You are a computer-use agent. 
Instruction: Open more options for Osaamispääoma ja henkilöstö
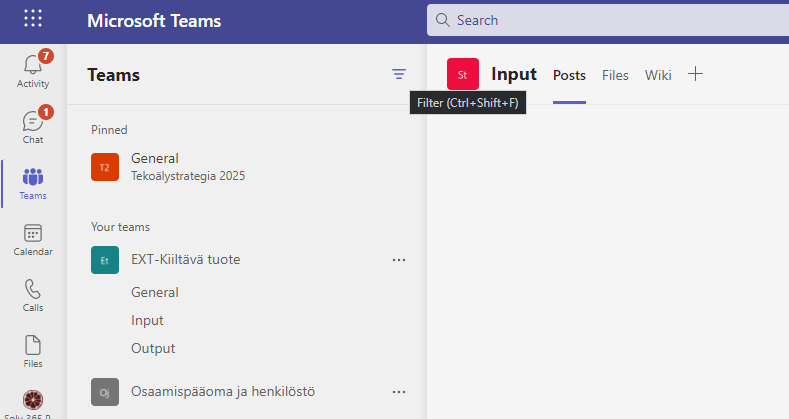pyautogui.click(x=399, y=392)
